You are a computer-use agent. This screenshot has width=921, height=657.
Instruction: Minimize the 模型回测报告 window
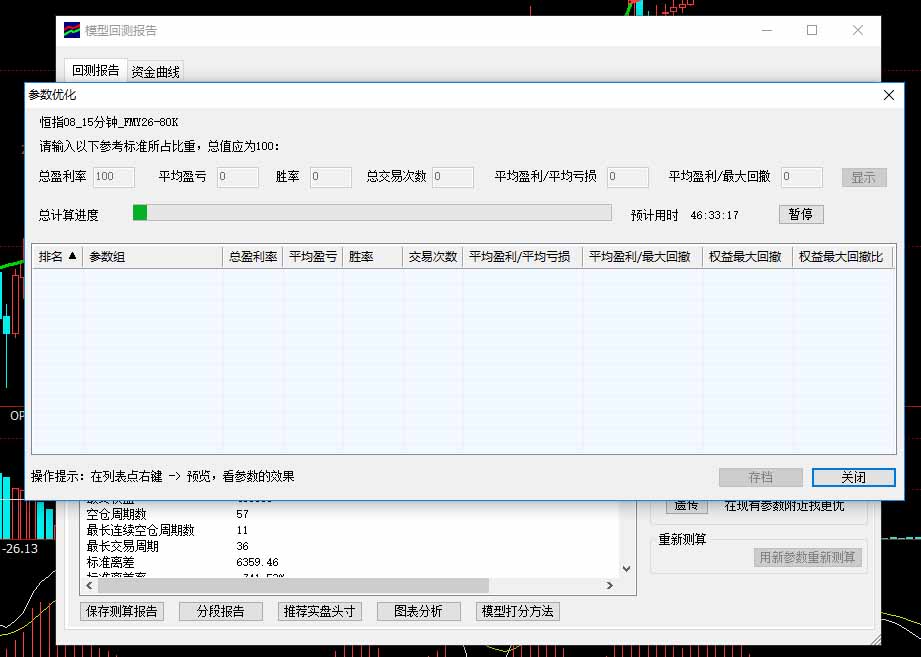[766, 30]
